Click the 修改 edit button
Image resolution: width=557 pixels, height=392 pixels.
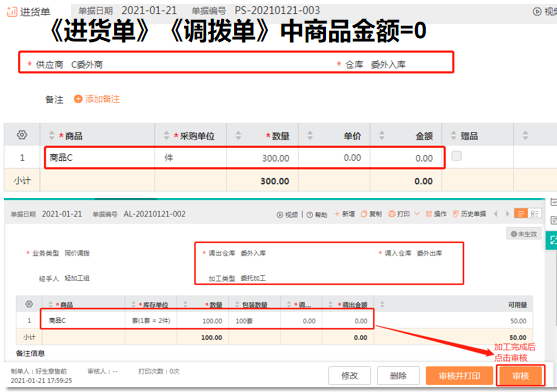pyautogui.click(x=350, y=376)
